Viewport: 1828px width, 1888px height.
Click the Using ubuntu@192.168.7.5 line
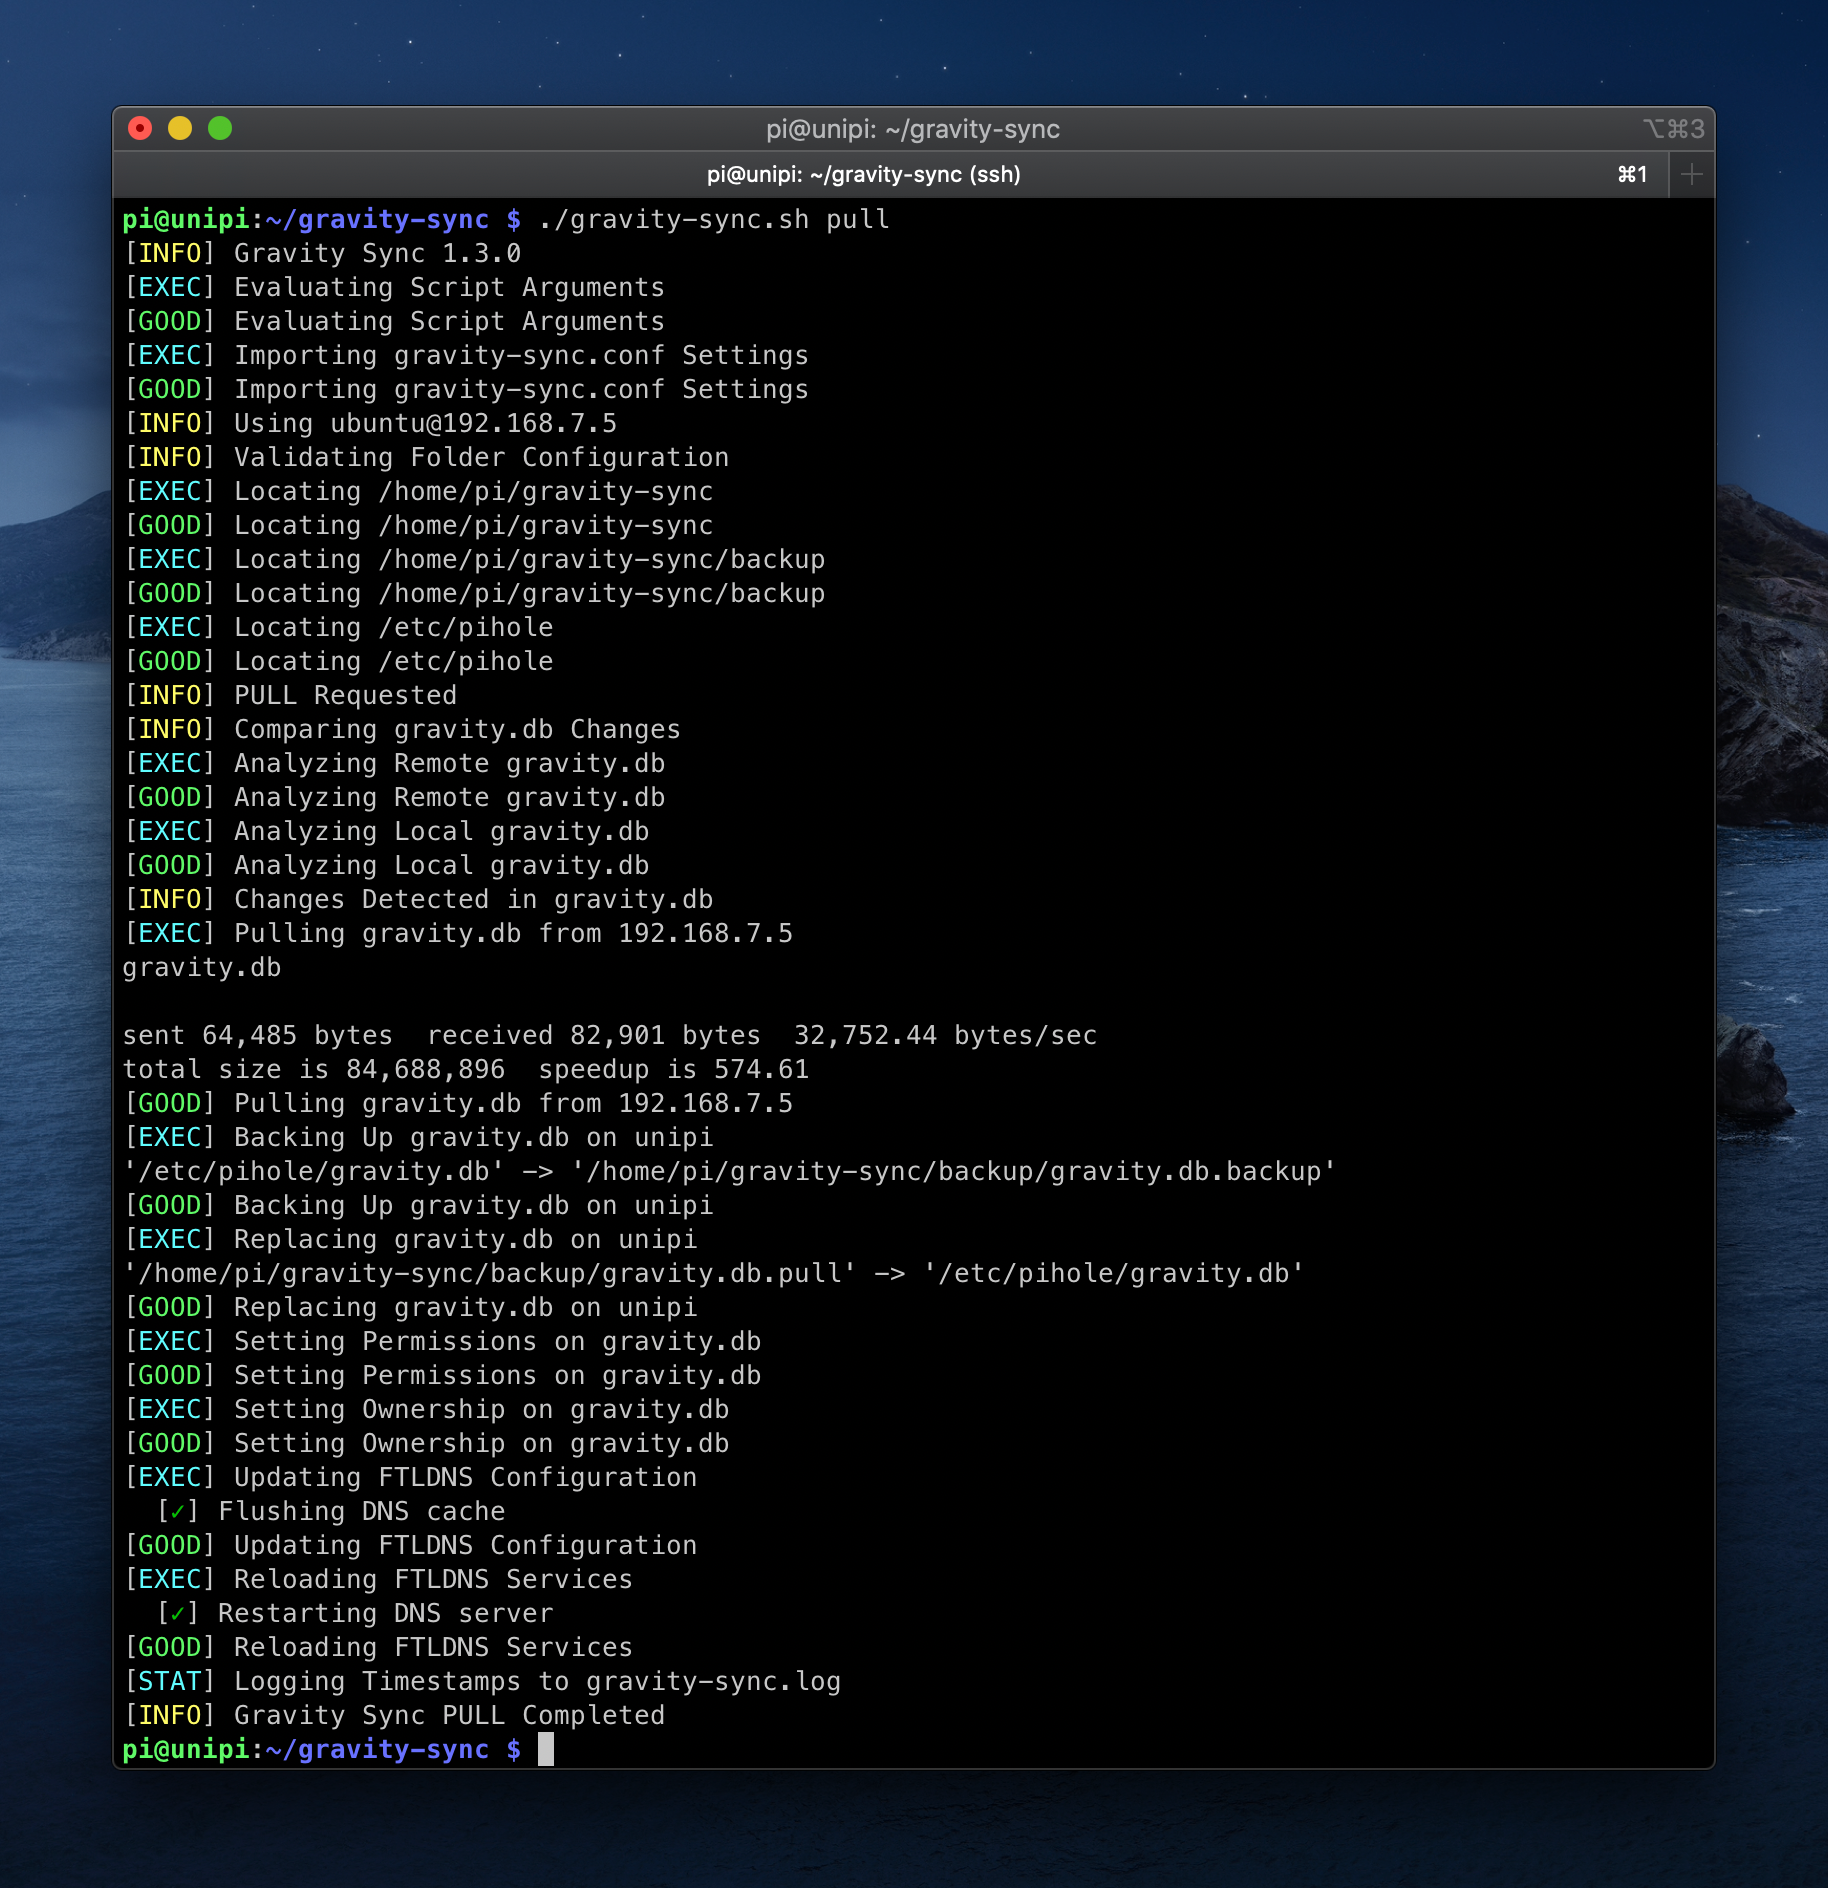pyautogui.click(x=370, y=424)
